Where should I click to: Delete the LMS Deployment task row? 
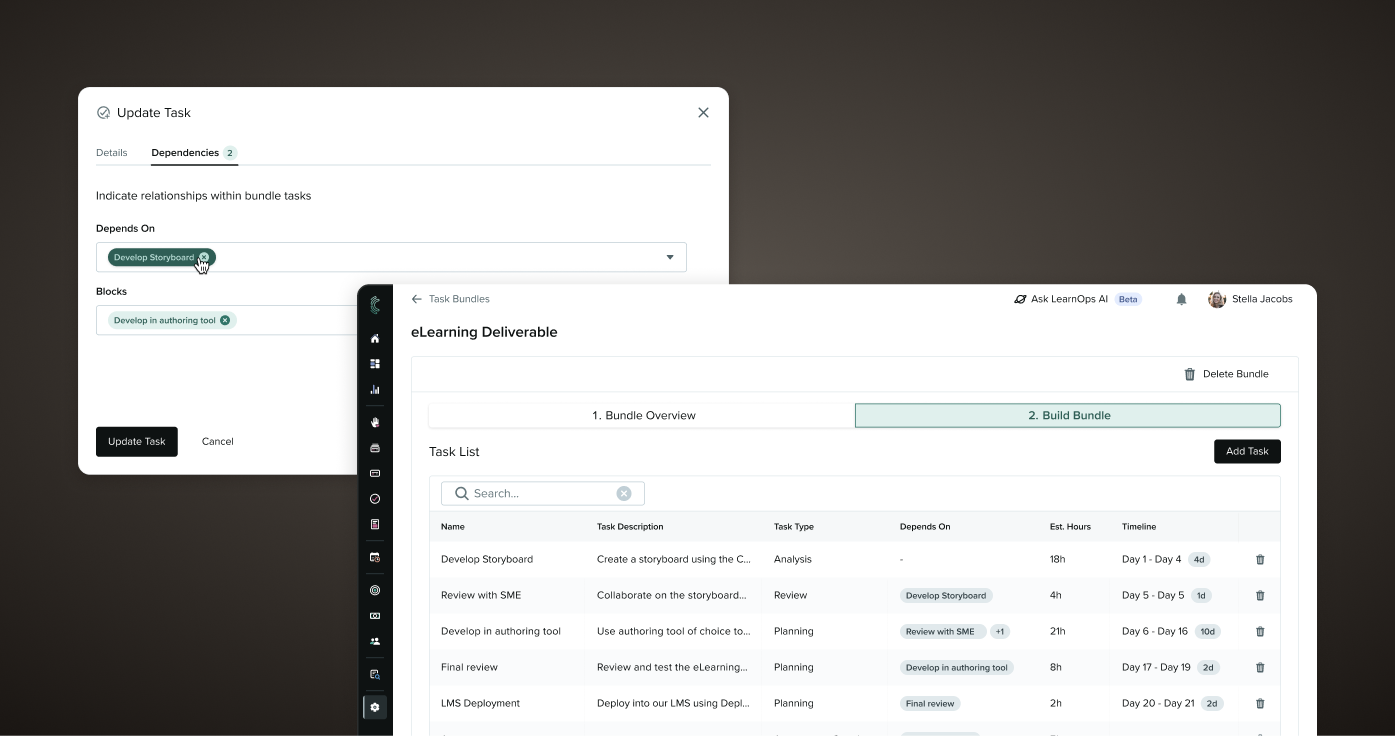point(1260,704)
